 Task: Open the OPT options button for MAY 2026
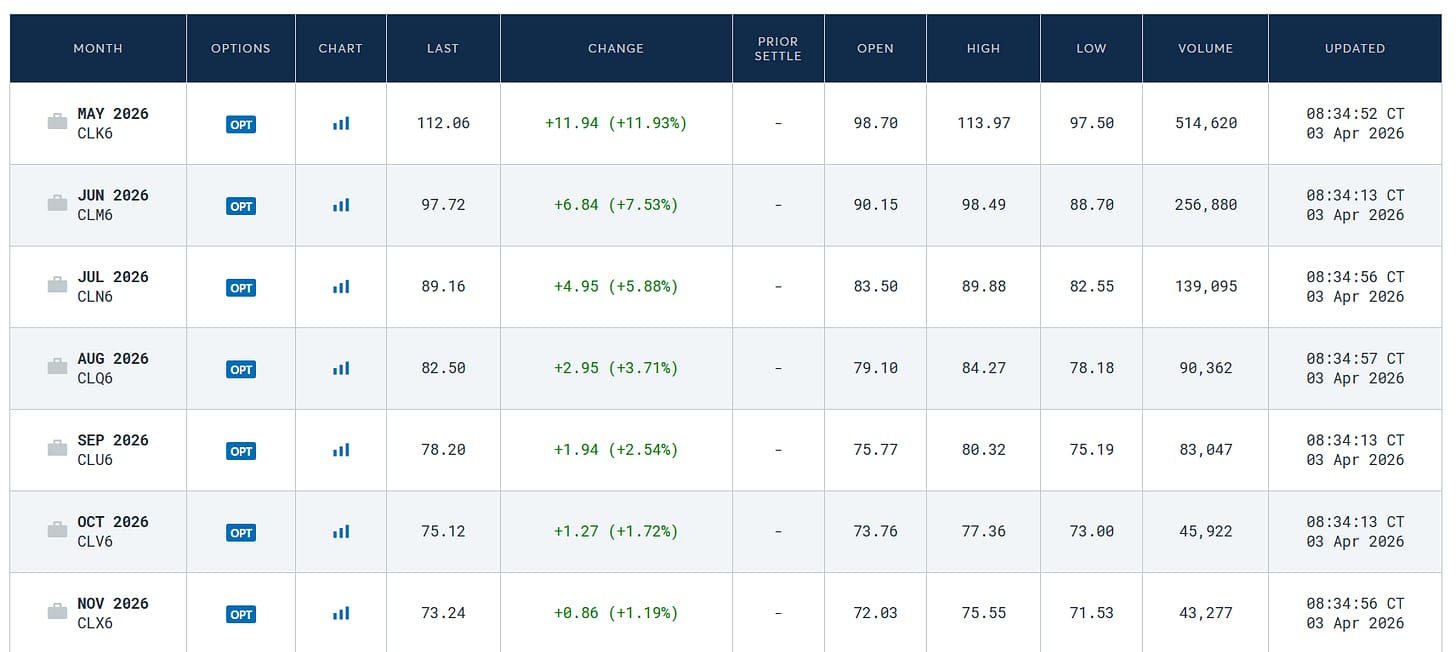coord(241,124)
